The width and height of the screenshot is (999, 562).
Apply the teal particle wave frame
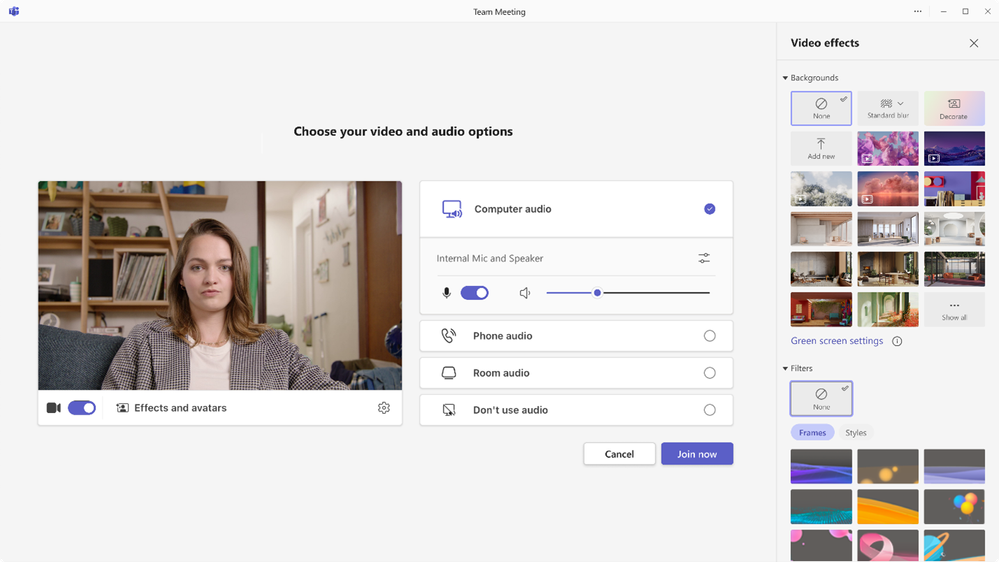point(821,507)
